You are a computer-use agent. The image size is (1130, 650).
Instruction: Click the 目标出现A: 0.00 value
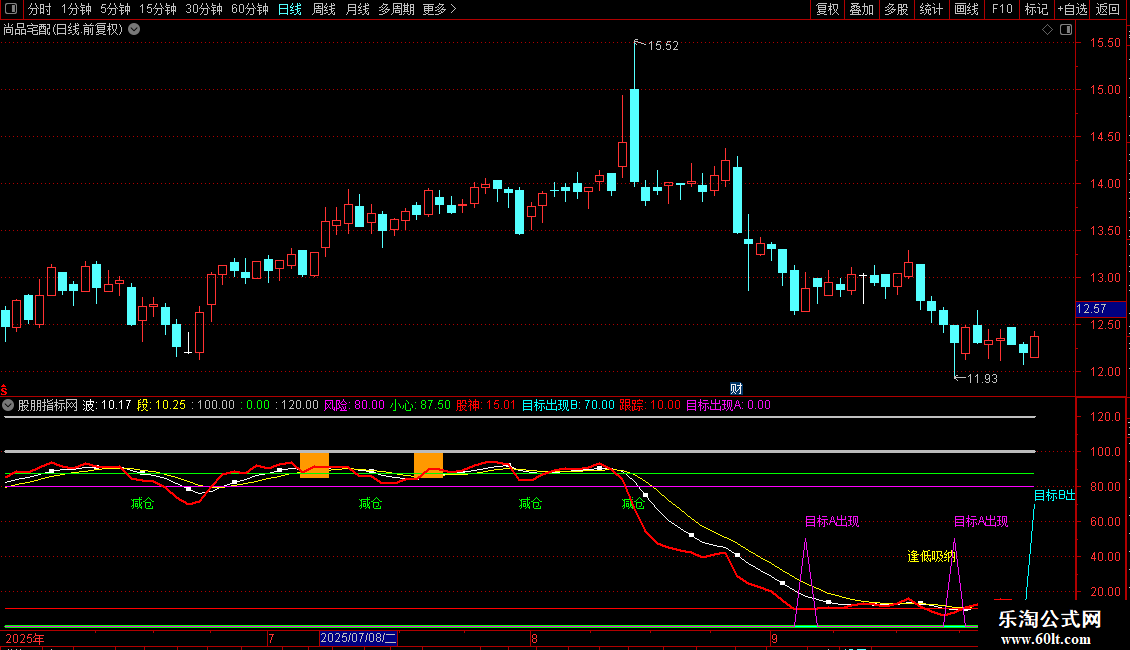(728, 405)
